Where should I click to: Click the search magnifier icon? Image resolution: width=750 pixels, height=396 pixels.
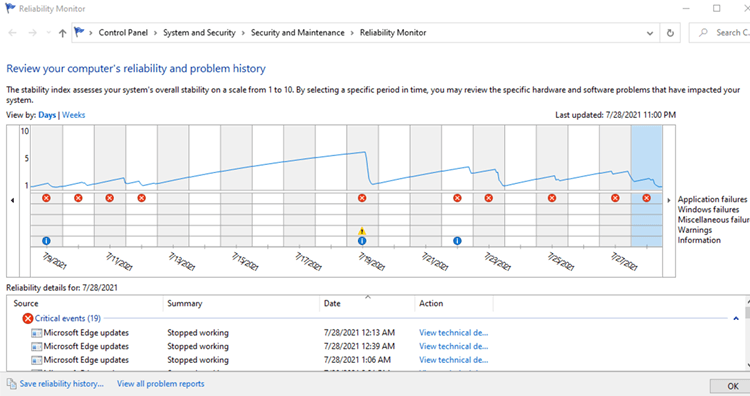click(703, 33)
